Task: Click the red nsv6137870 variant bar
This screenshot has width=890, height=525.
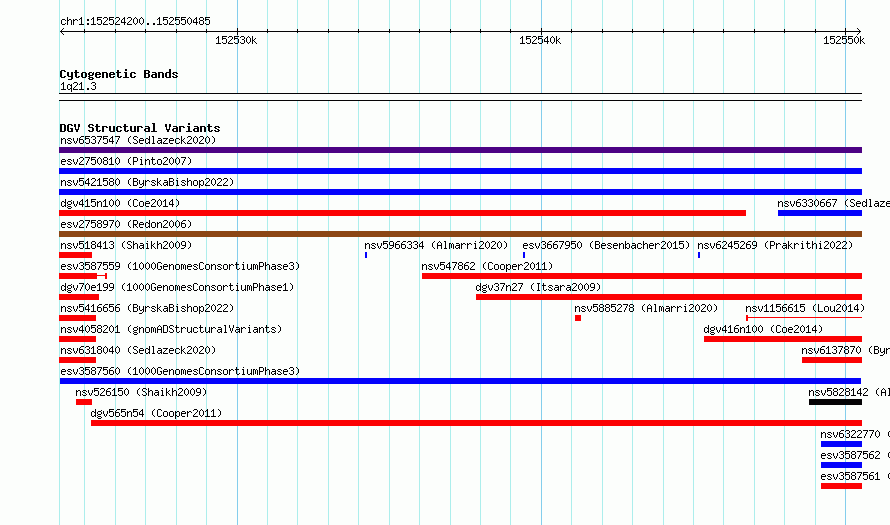Action: pyautogui.click(x=832, y=360)
